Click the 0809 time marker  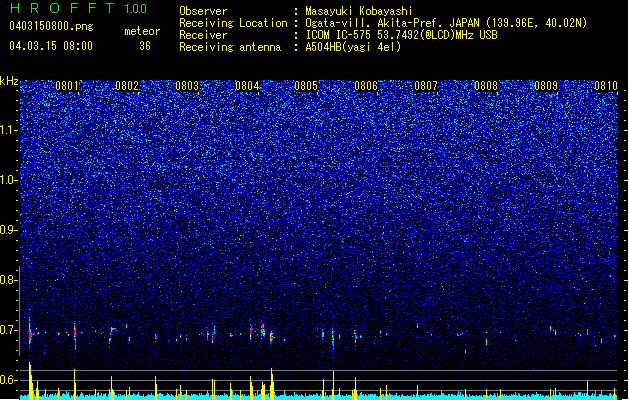click(x=546, y=86)
